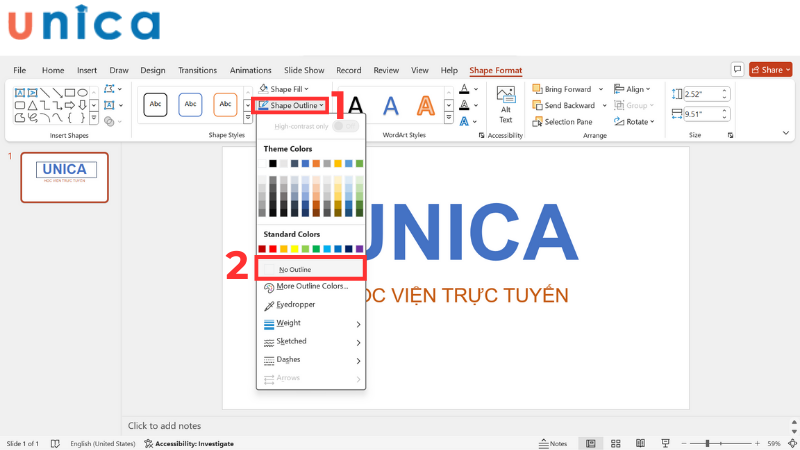The width and height of the screenshot is (800, 450).
Task: Apply the black A WordArt style
Action: pos(356,106)
